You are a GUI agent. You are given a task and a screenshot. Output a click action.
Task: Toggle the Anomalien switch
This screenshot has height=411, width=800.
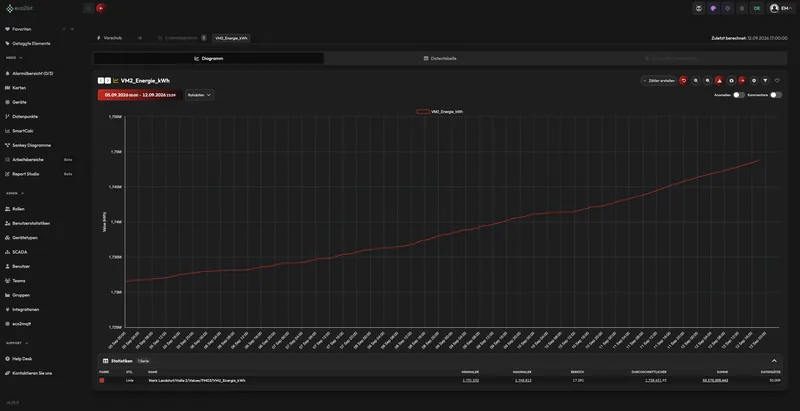click(739, 95)
